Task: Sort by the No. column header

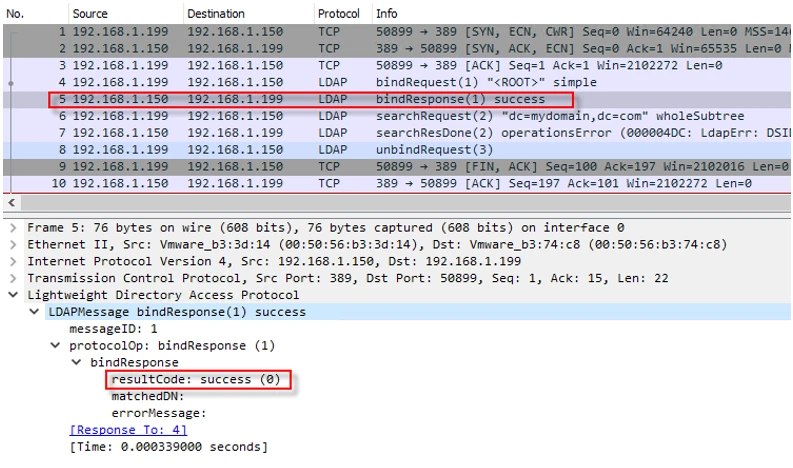Action: pos(17,14)
